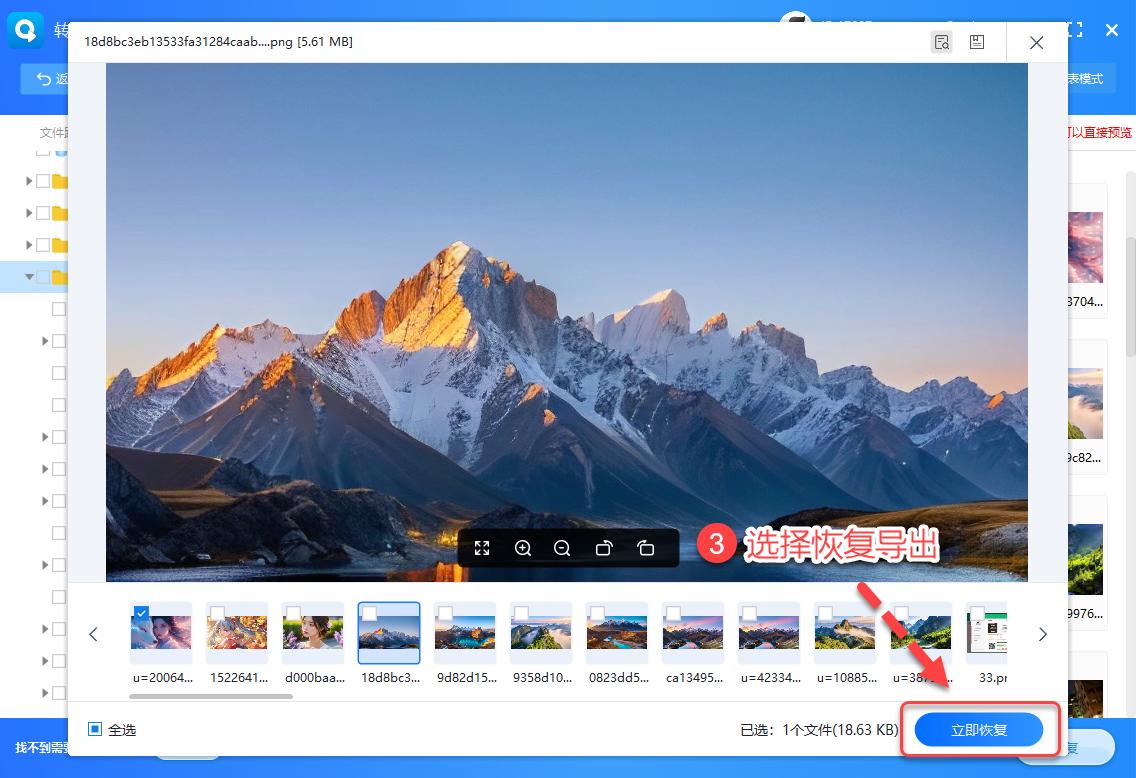Check the 18d8bc3 thumbnail checkbox
Image resolution: width=1136 pixels, height=778 pixels.
click(369, 613)
